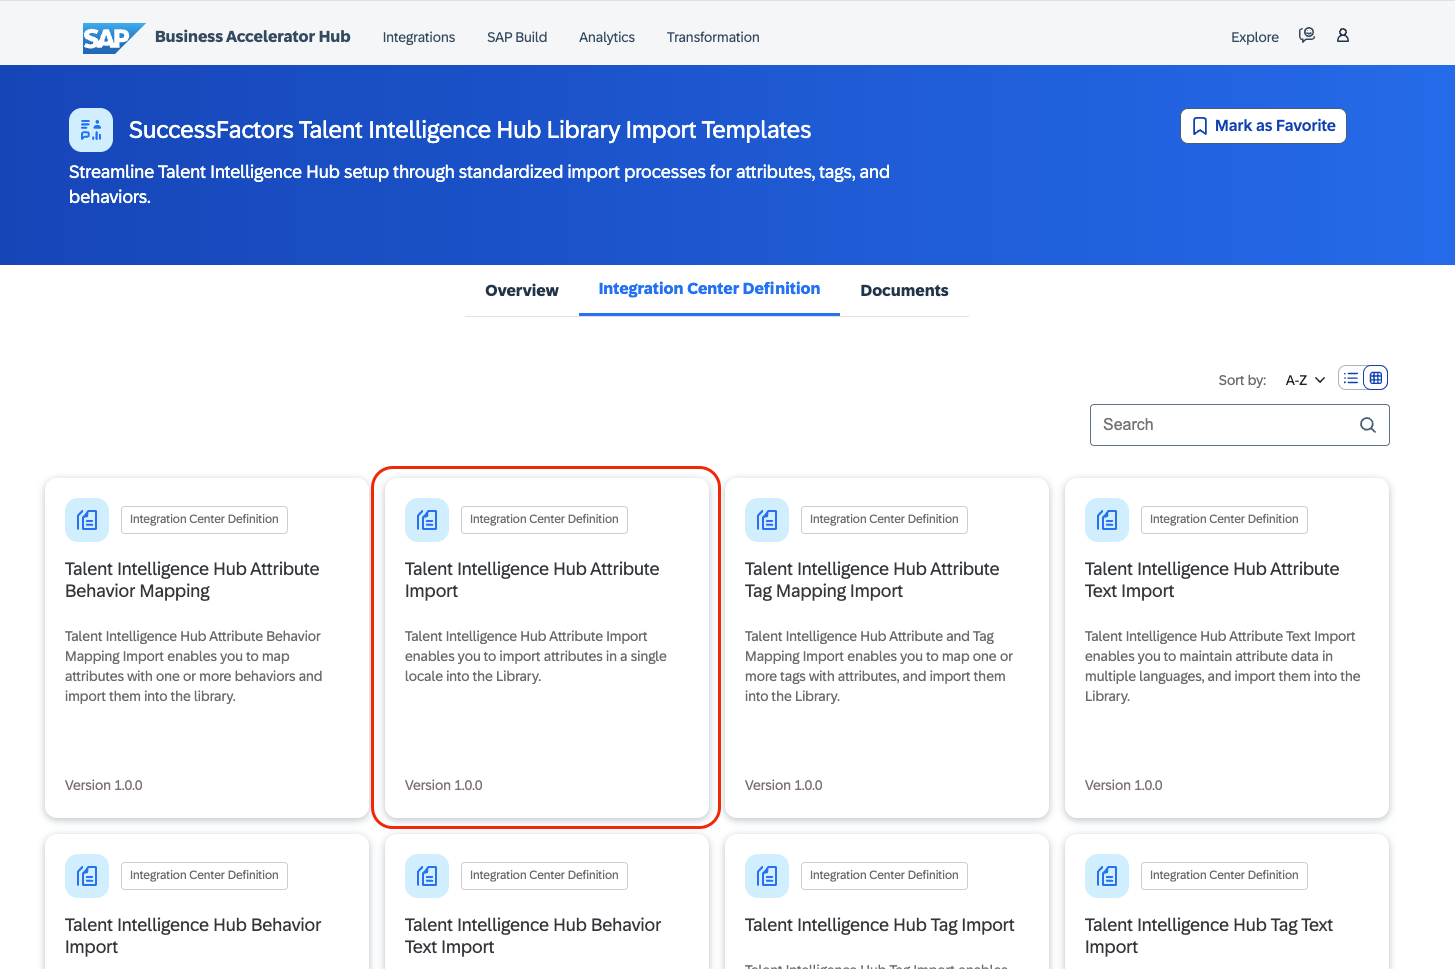Open the user profile icon
Image resolution: width=1455 pixels, height=969 pixels.
1343,36
